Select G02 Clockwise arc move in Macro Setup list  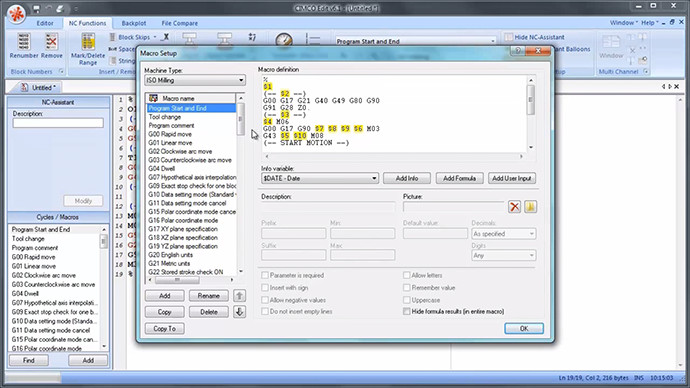tap(180, 151)
